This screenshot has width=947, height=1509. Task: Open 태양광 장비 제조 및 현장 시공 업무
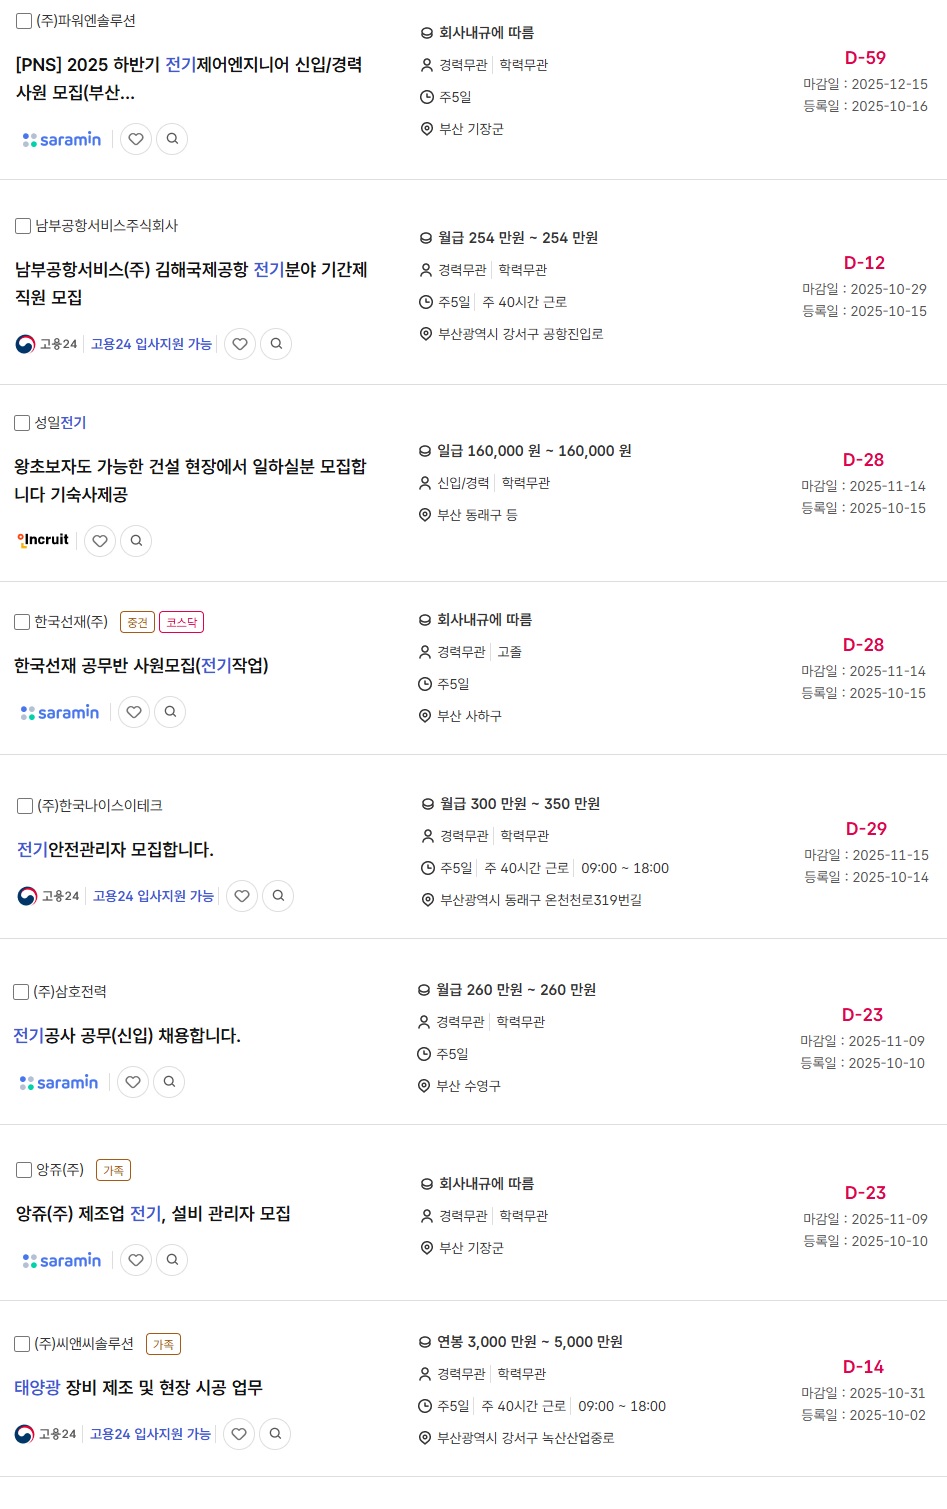(138, 1388)
